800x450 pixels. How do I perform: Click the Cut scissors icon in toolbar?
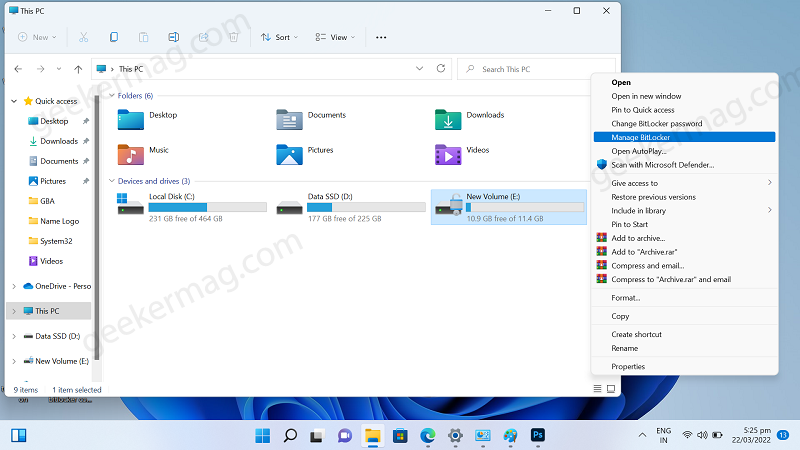click(x=84, y=37)
